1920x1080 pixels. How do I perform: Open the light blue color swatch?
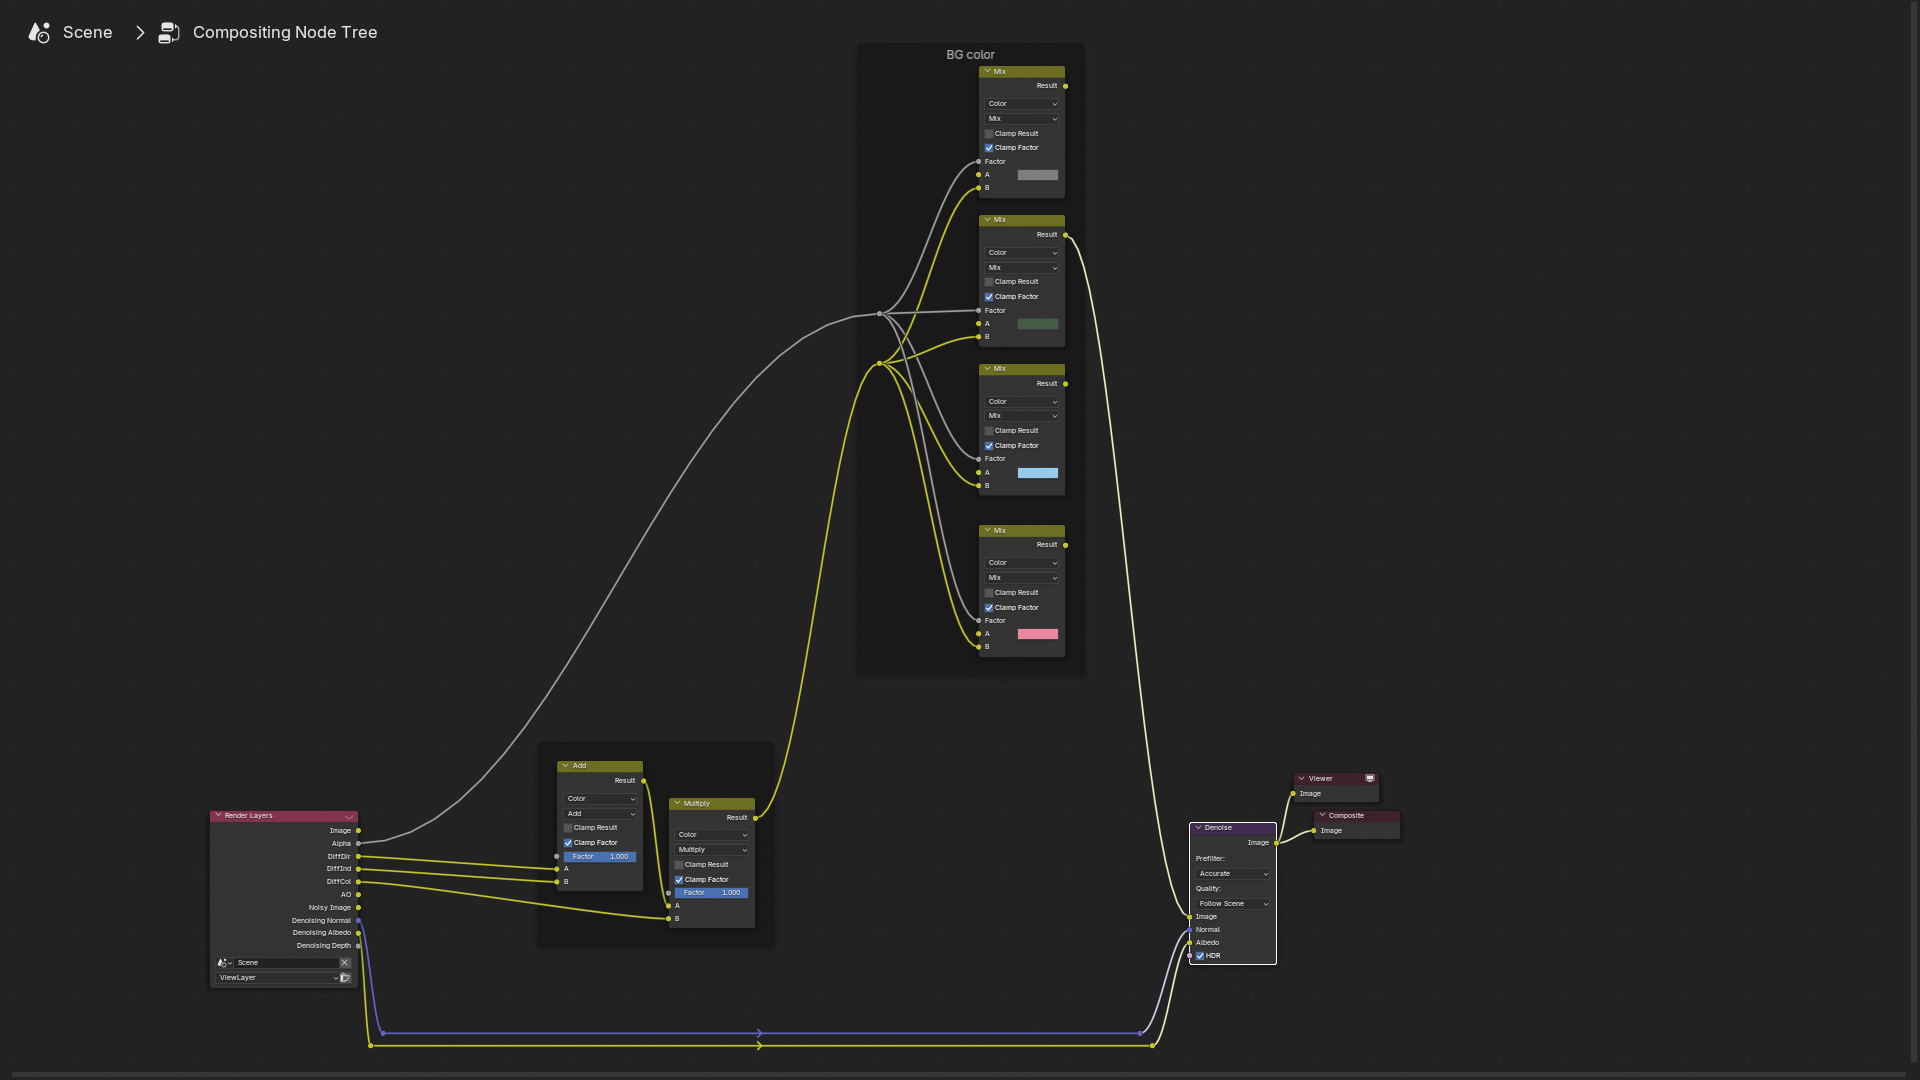click(1037, 473)
